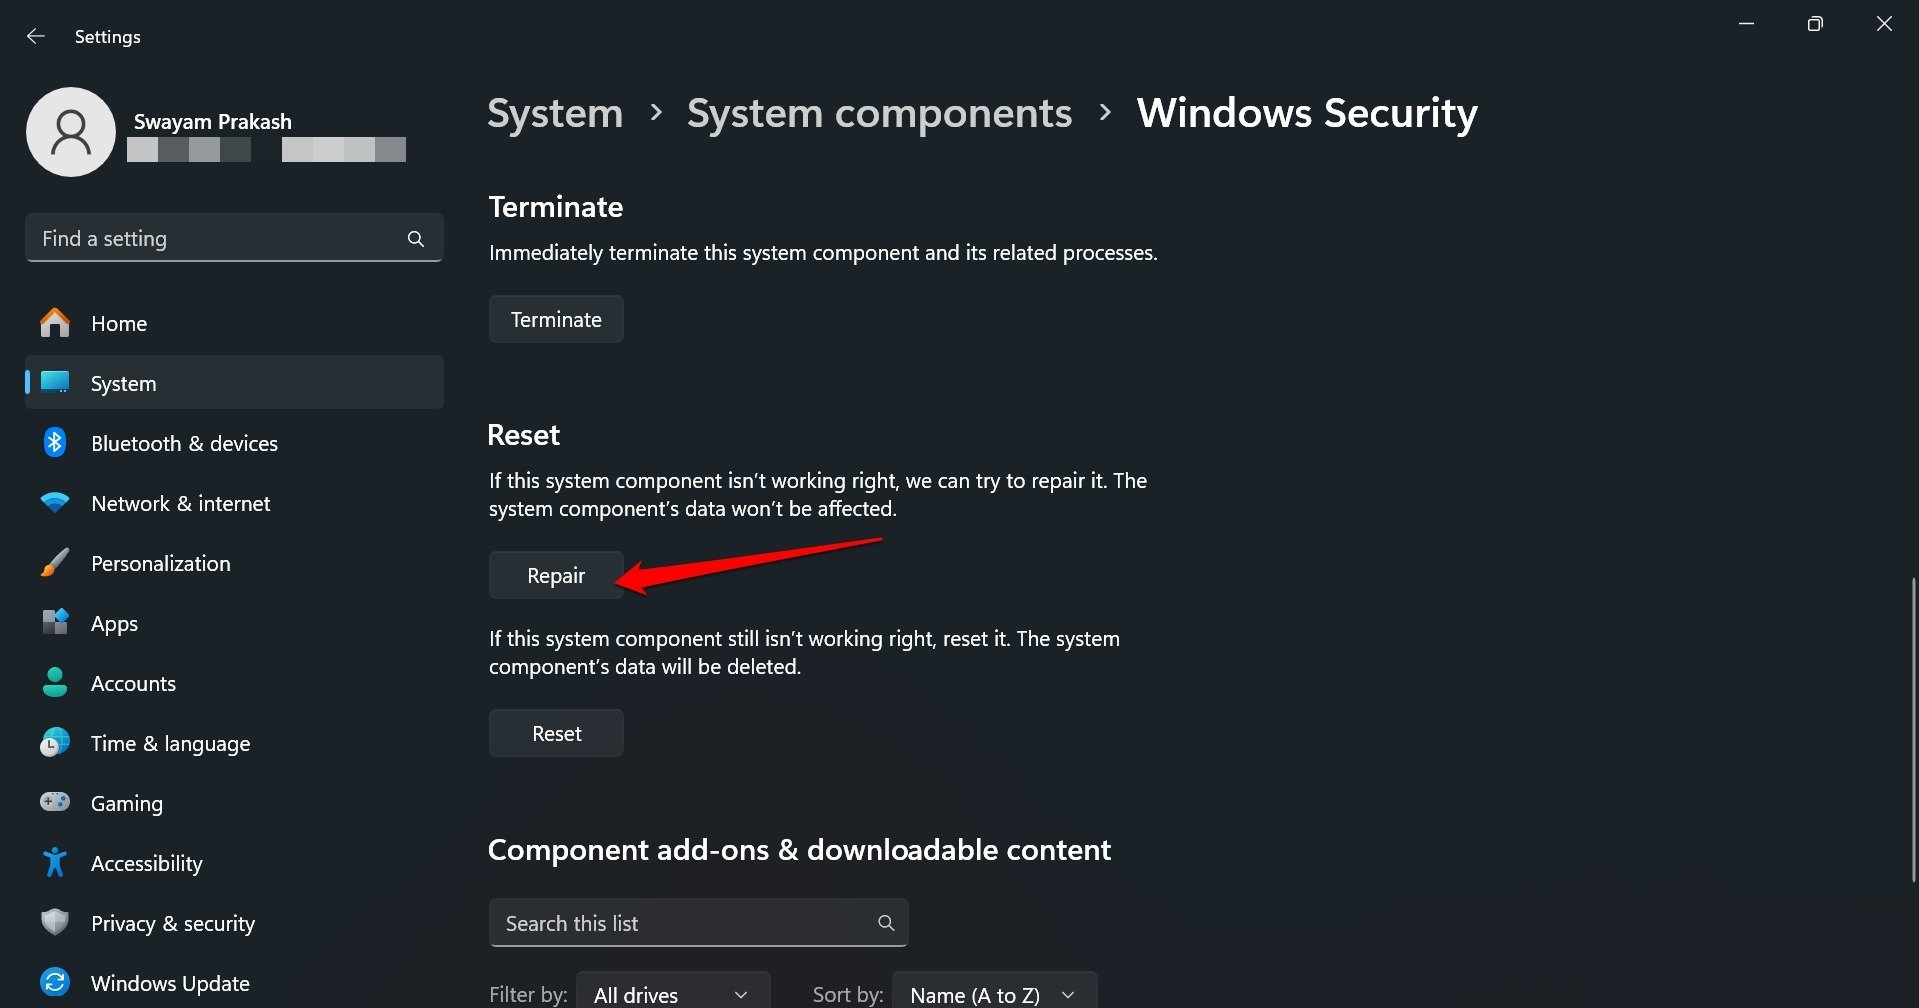
Task: Open Accounts settings in the sidebar
Action: click(133, 683)
